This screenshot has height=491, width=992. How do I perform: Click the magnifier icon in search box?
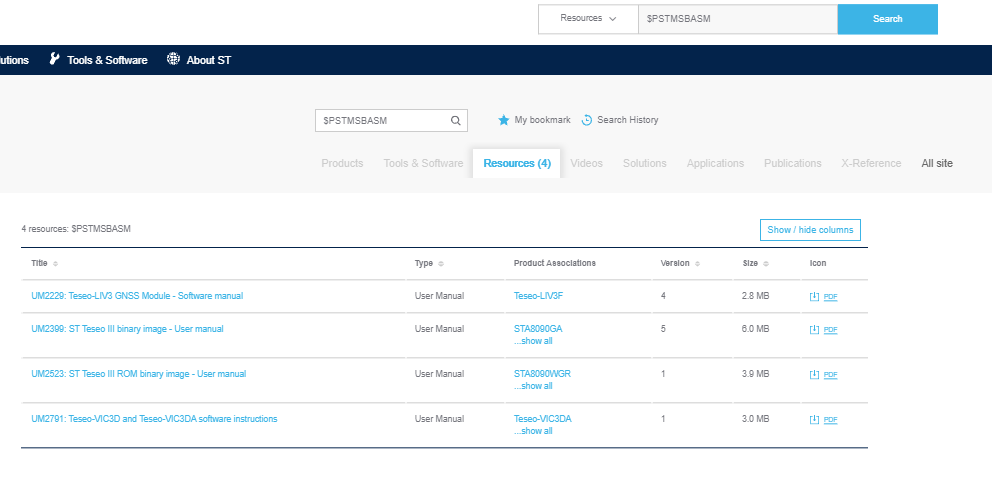coord(456,121)
